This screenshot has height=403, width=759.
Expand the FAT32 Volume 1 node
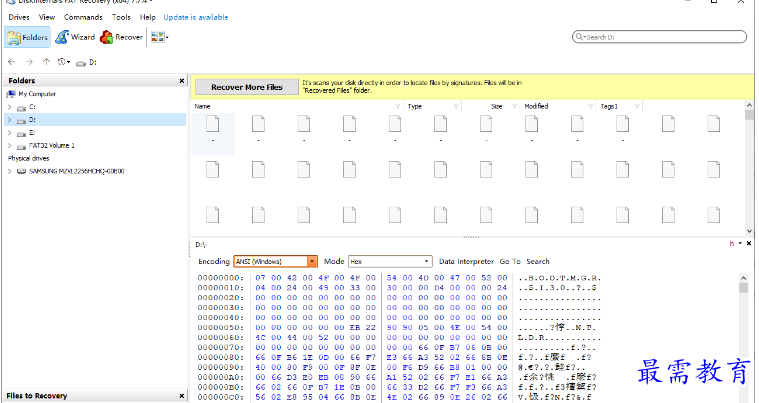coord(10,145)
